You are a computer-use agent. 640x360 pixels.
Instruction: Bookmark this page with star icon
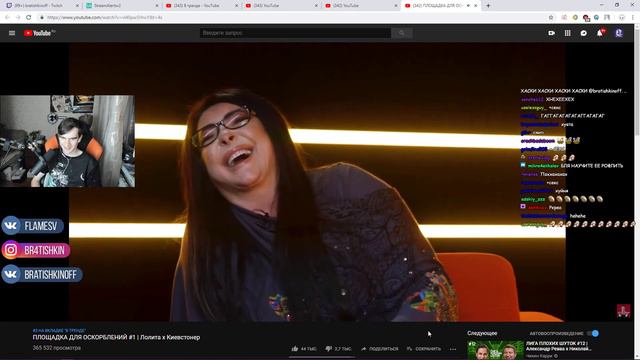coord(551,17)
